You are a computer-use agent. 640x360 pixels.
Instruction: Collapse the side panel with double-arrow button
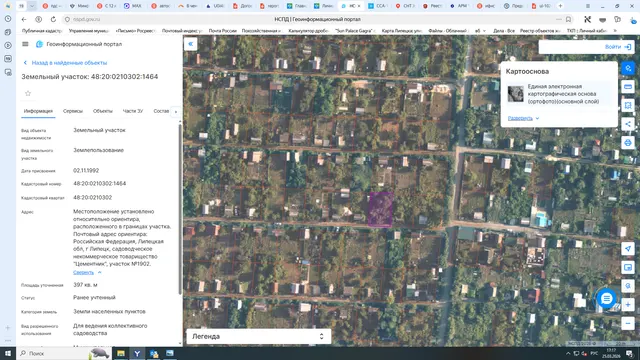point(191,44)
